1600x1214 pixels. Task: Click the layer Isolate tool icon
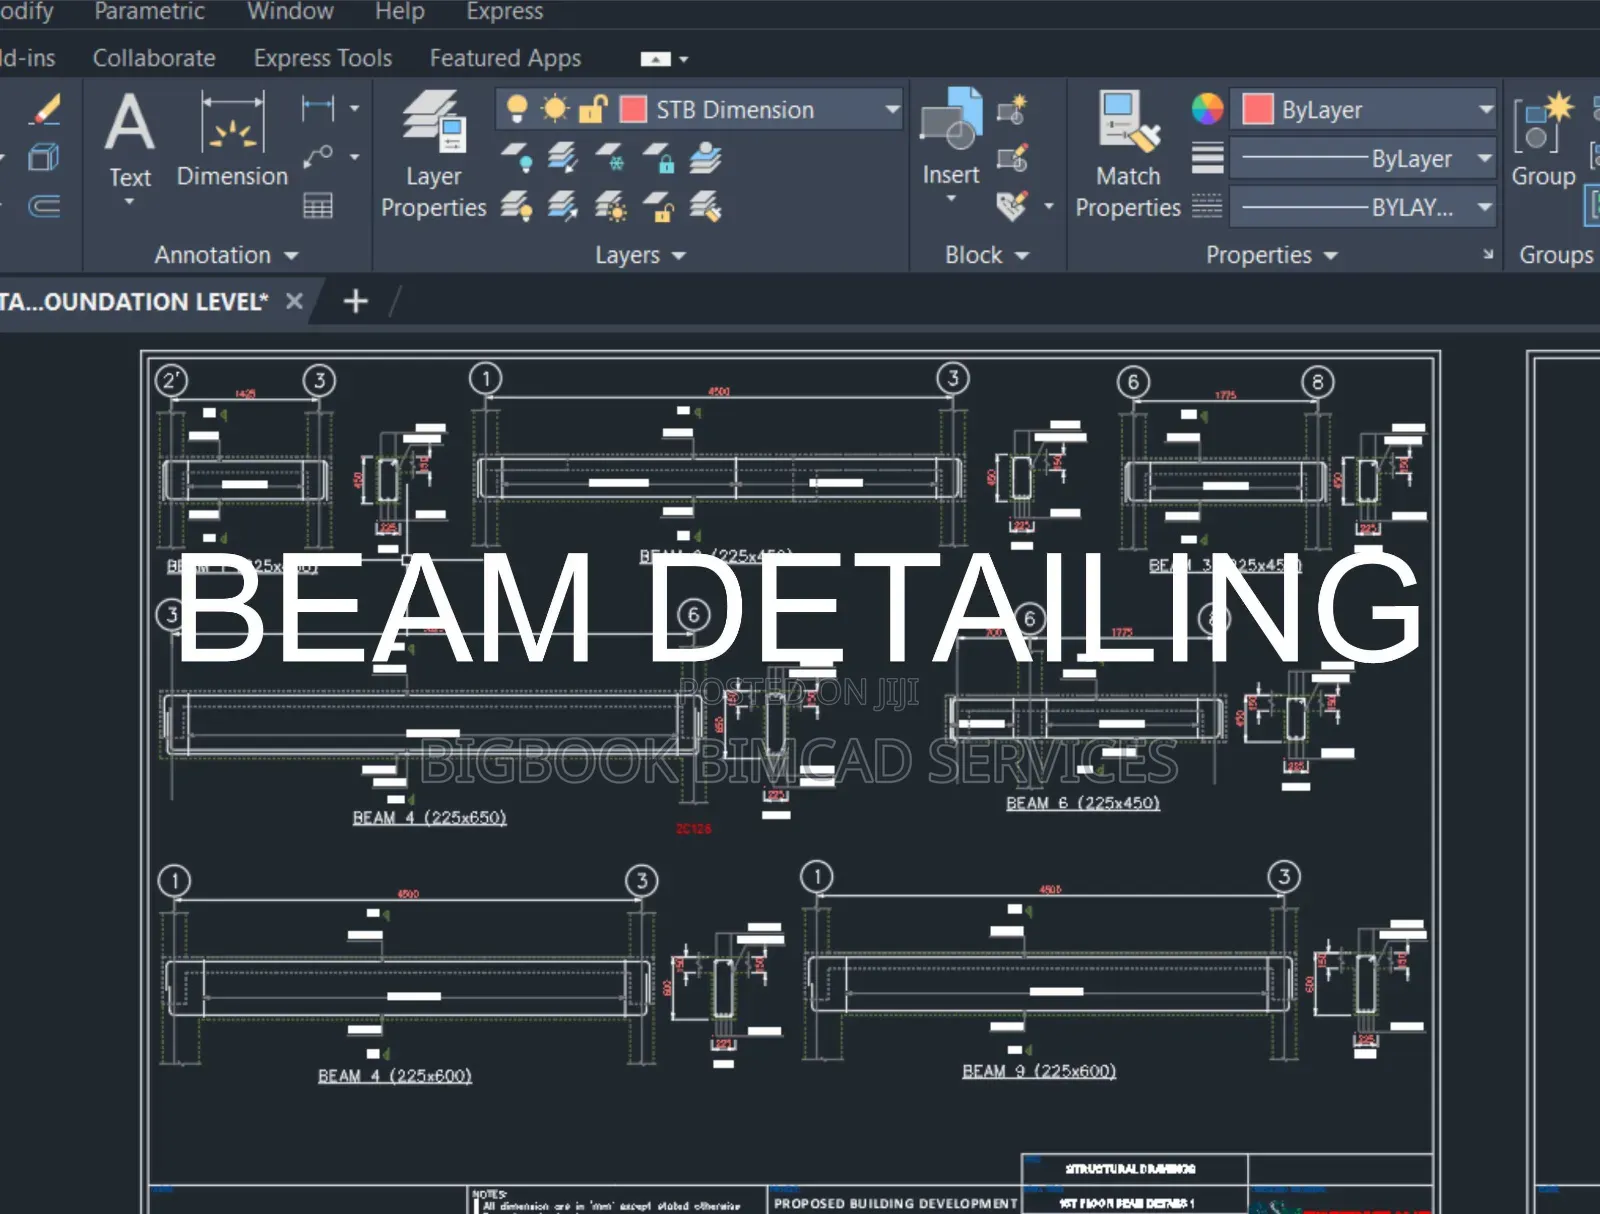pyautogui.click(x=563, y=157)
